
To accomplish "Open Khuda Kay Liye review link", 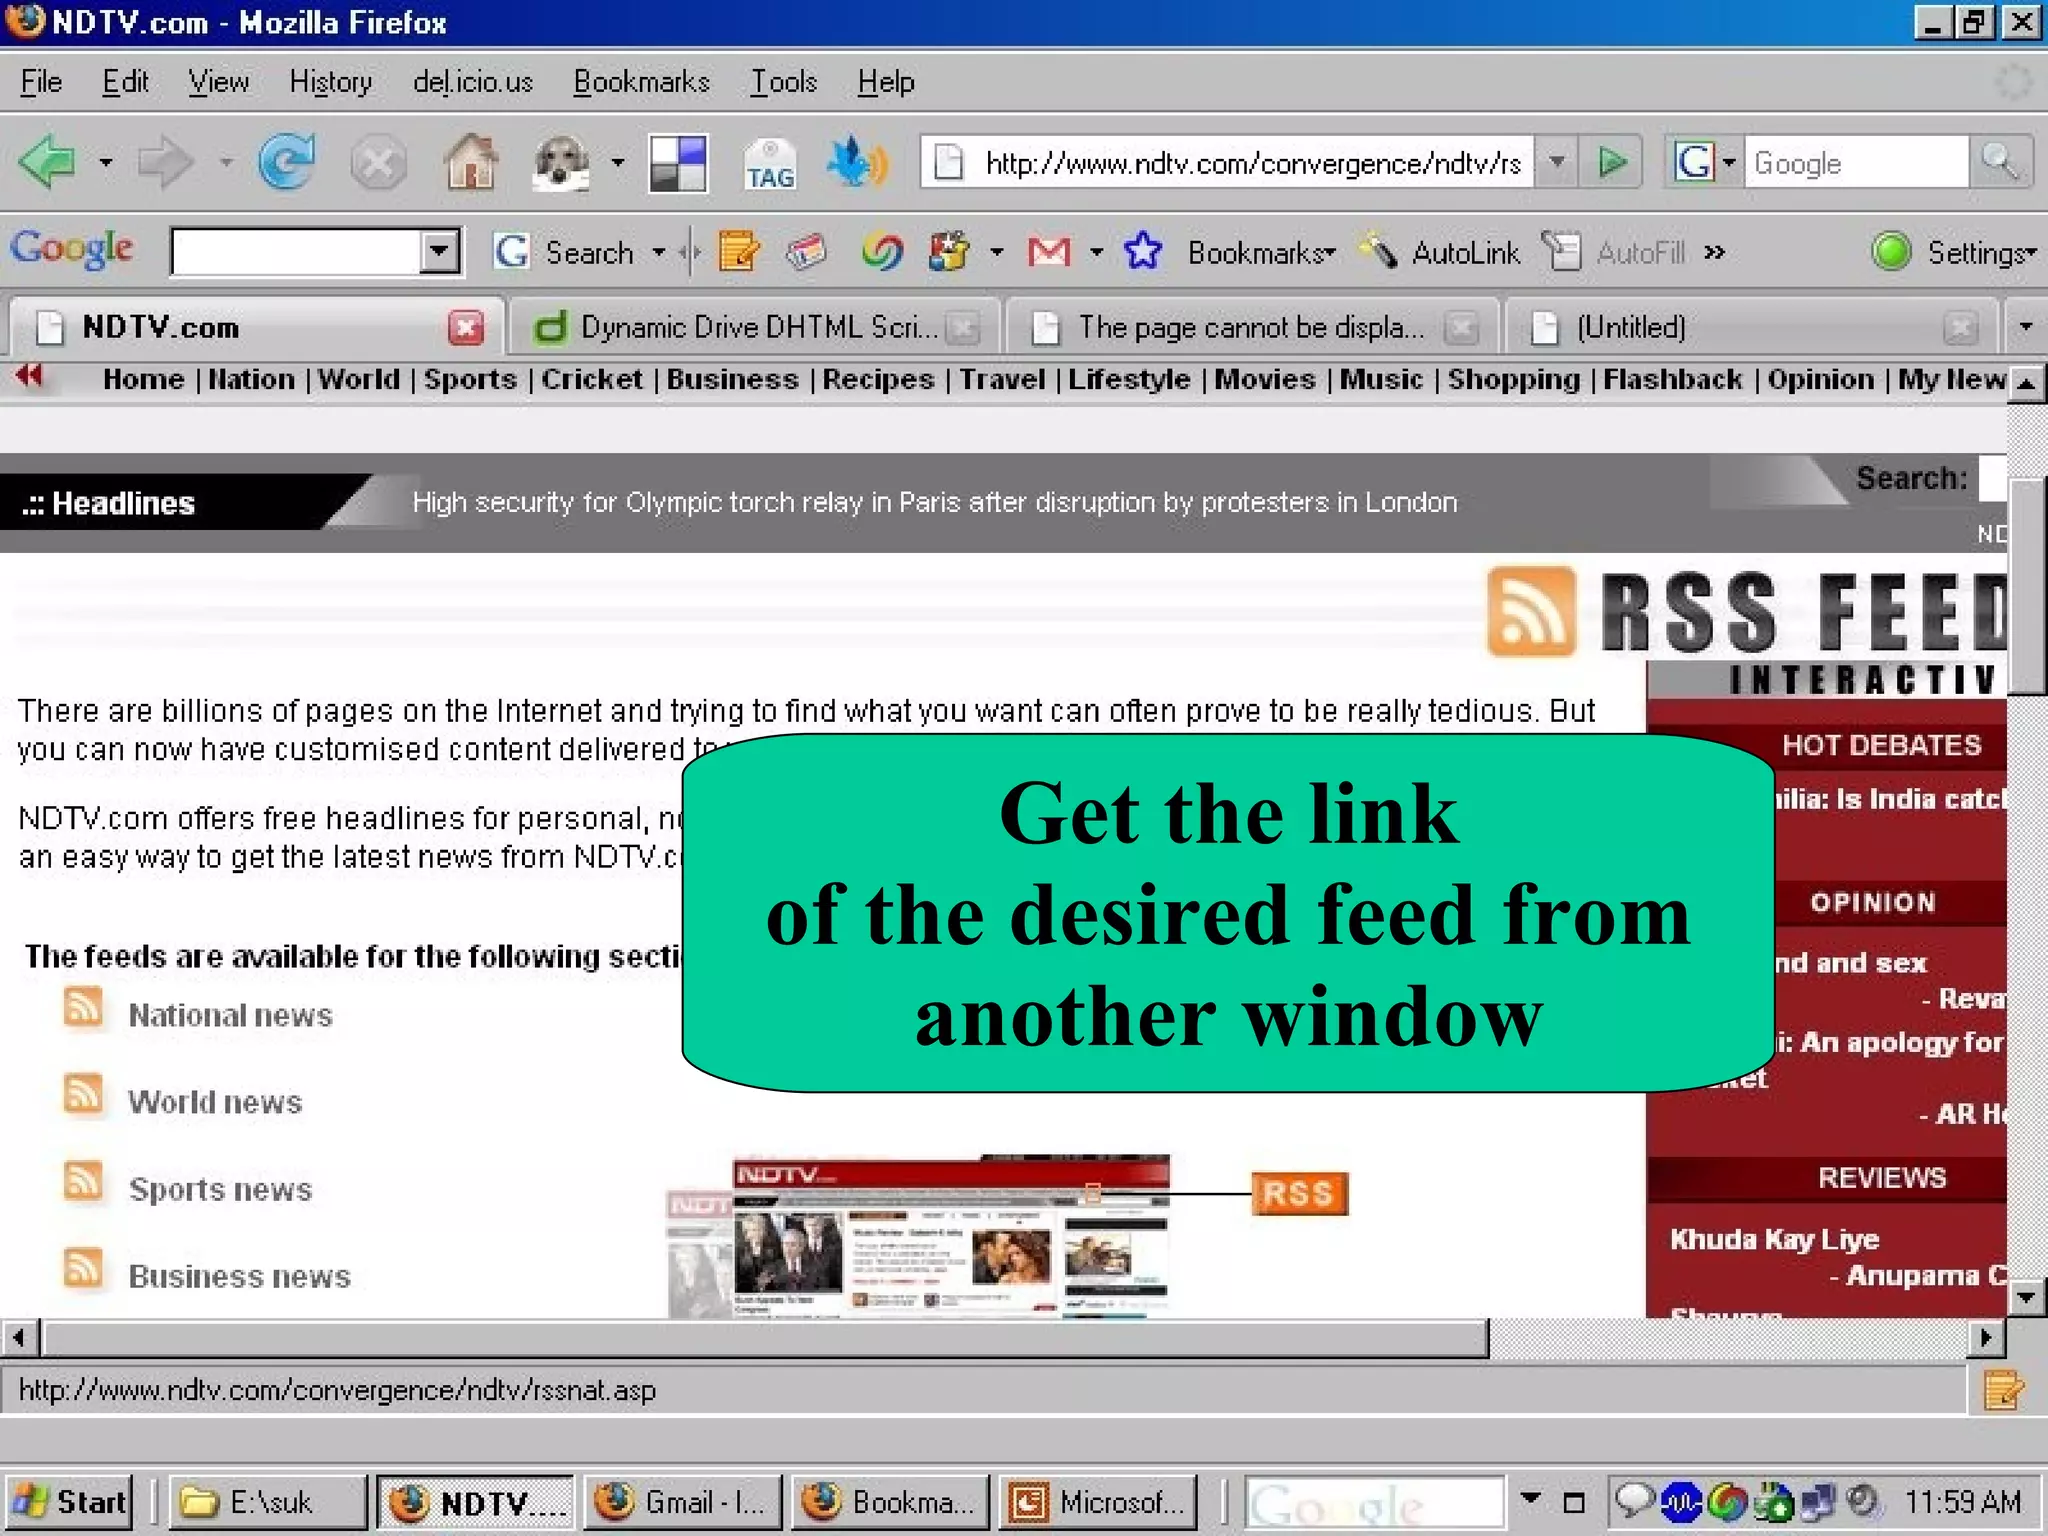I will pos(1774,1239).
